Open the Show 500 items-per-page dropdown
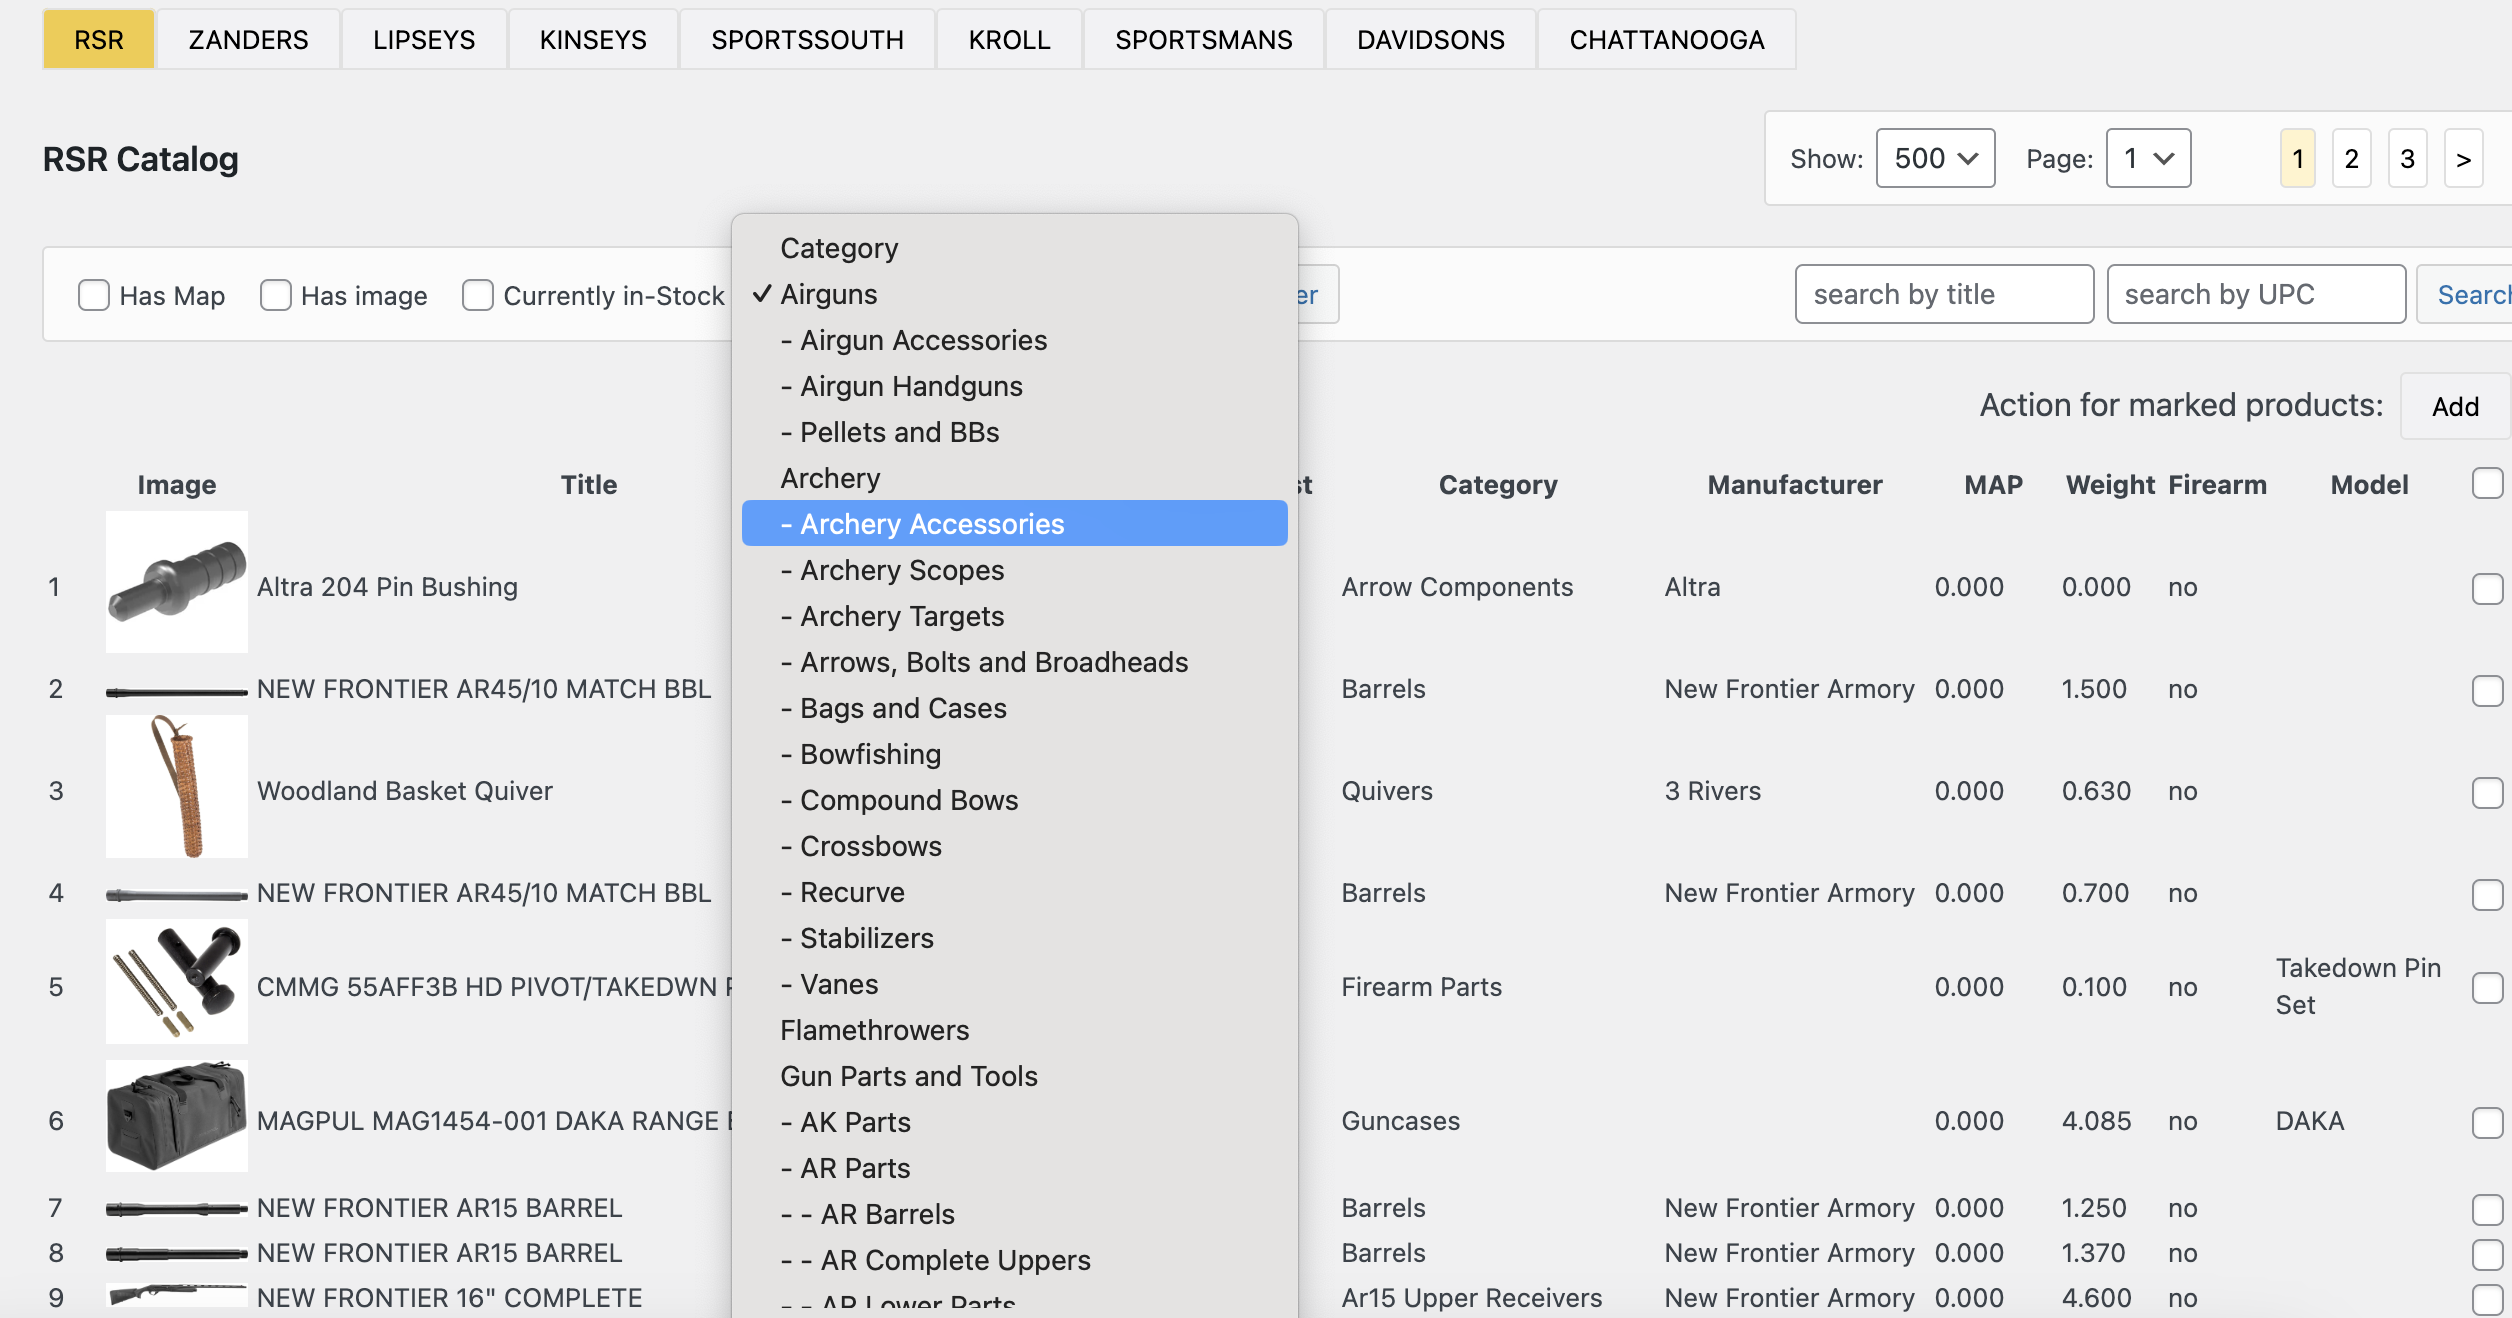2512x1318 pixels. coord(1935,158)
